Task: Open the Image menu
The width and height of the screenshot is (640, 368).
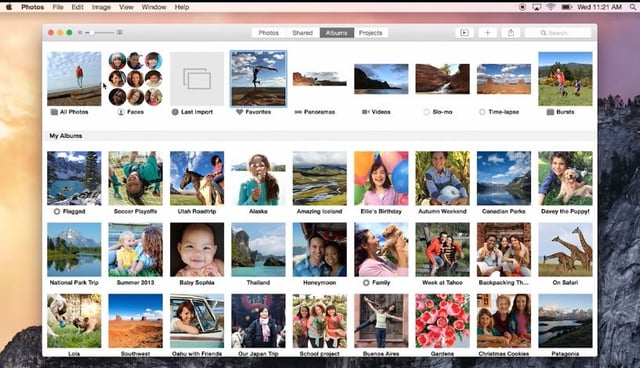Action: coord(101,7)
